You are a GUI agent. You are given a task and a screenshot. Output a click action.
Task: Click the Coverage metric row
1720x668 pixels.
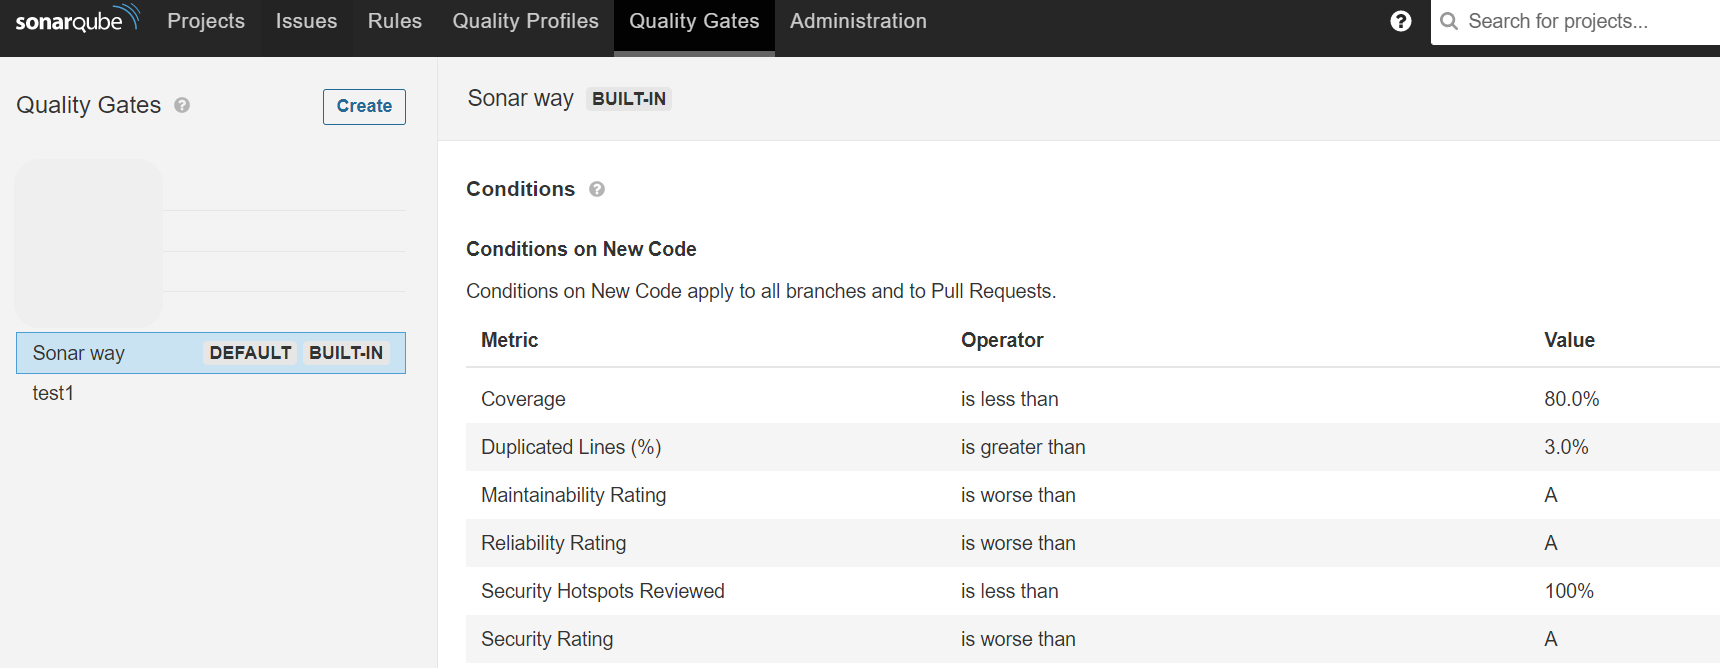tap(523, 399)
